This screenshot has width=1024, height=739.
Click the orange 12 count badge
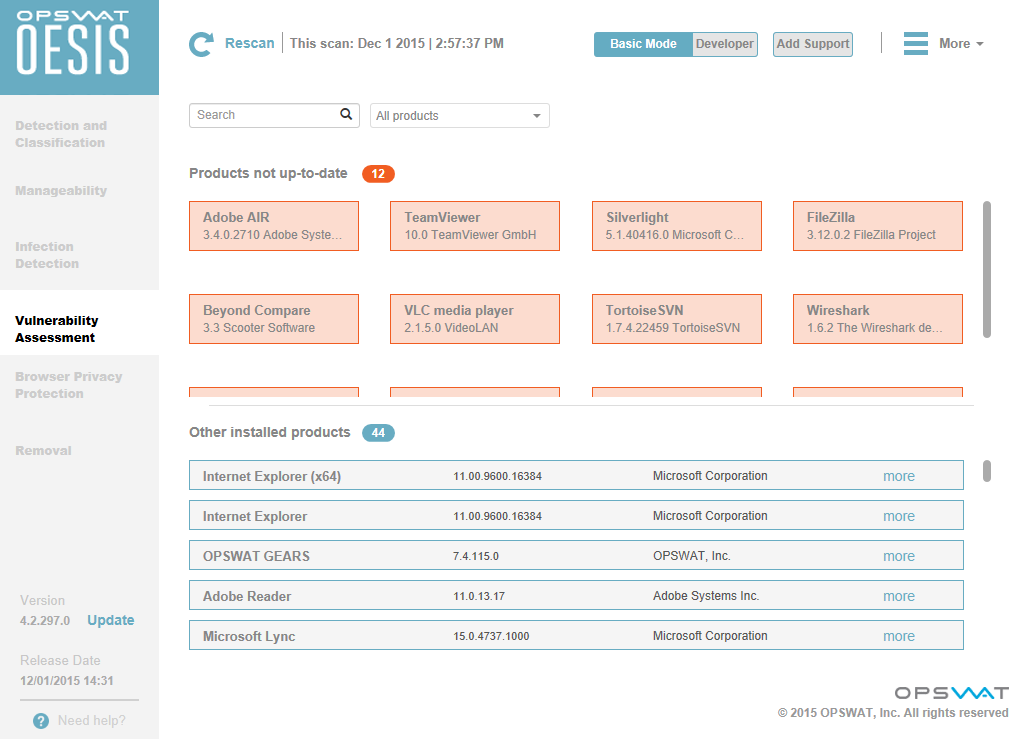click(x=378, y=174)
